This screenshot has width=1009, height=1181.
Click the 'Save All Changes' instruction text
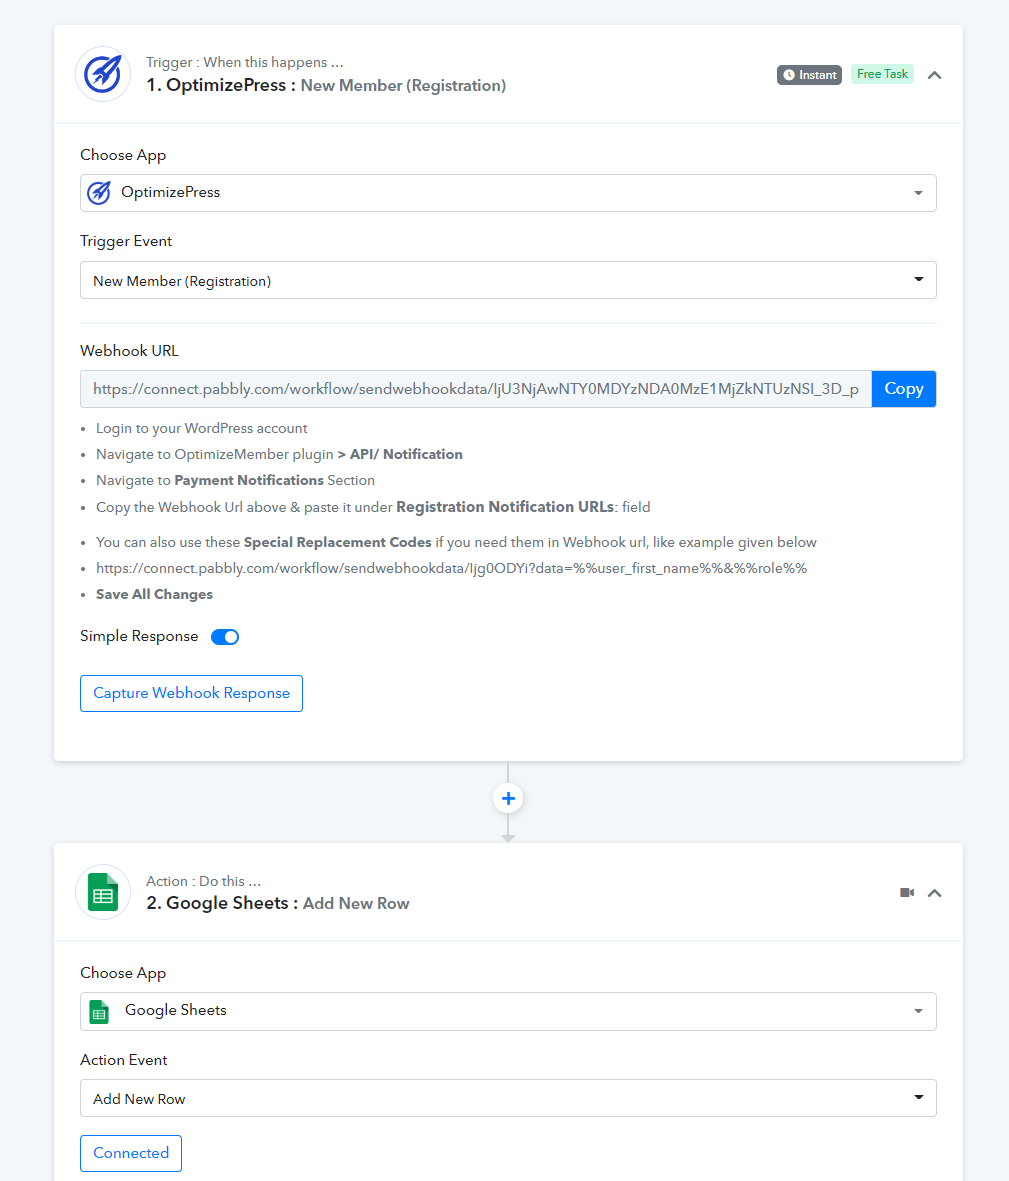click(x=154, y=594)
